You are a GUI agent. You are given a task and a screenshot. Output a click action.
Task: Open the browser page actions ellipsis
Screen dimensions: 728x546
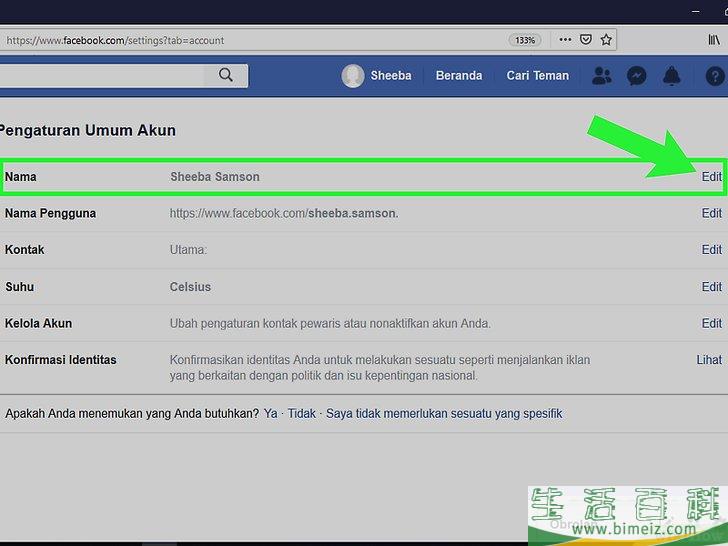pyautogui.click(x=565, y=39)
